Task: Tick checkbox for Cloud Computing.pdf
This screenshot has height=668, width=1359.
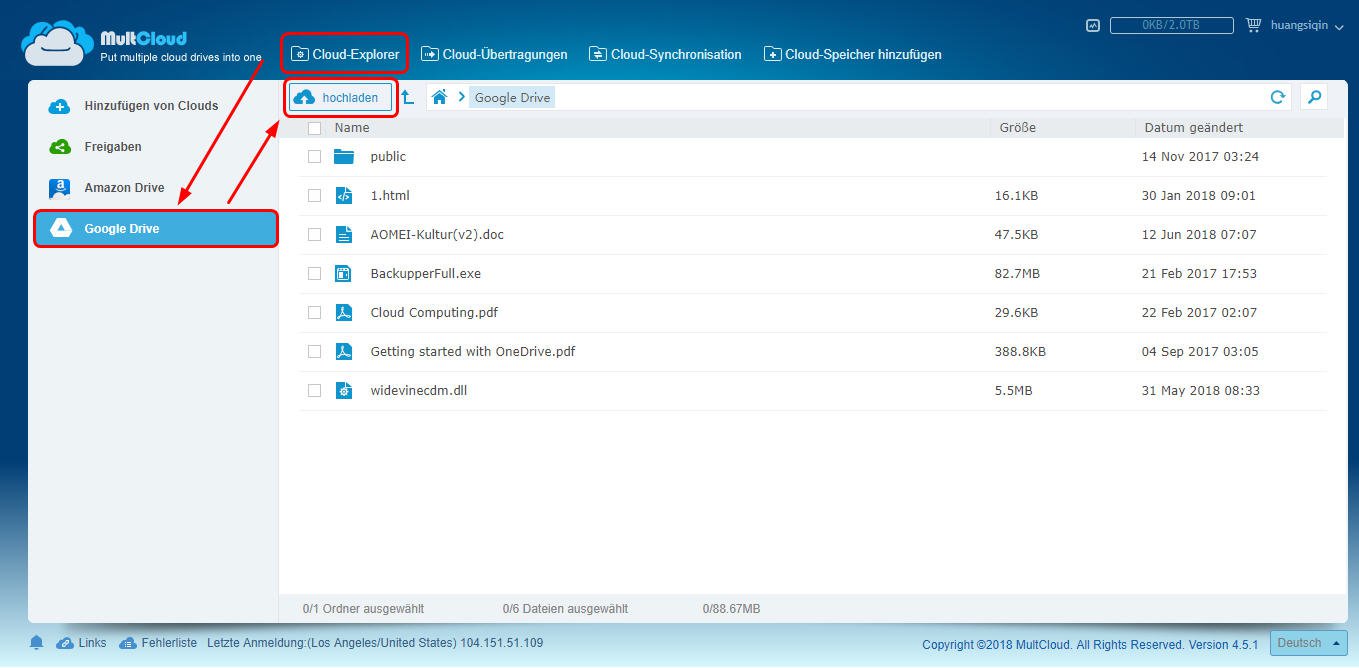Action: click(x=314, y=312)
